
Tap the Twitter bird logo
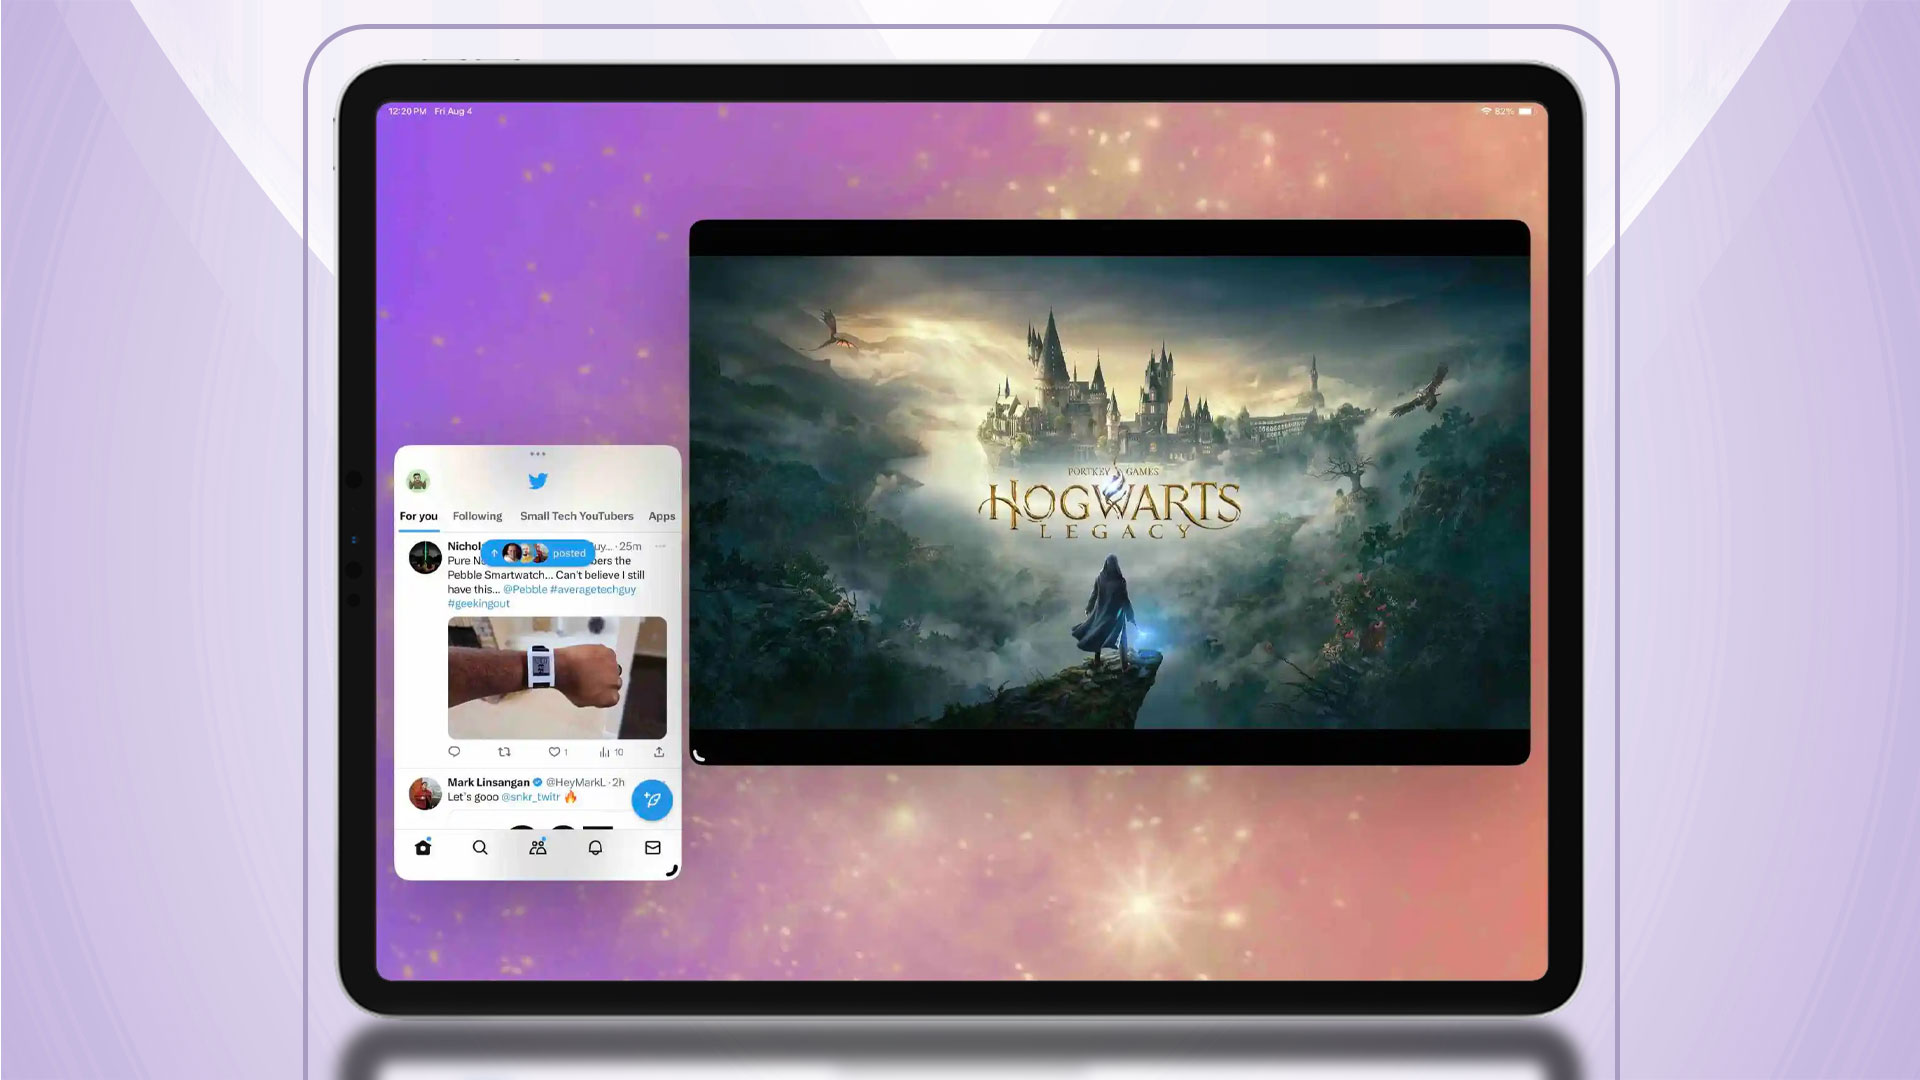538,481
